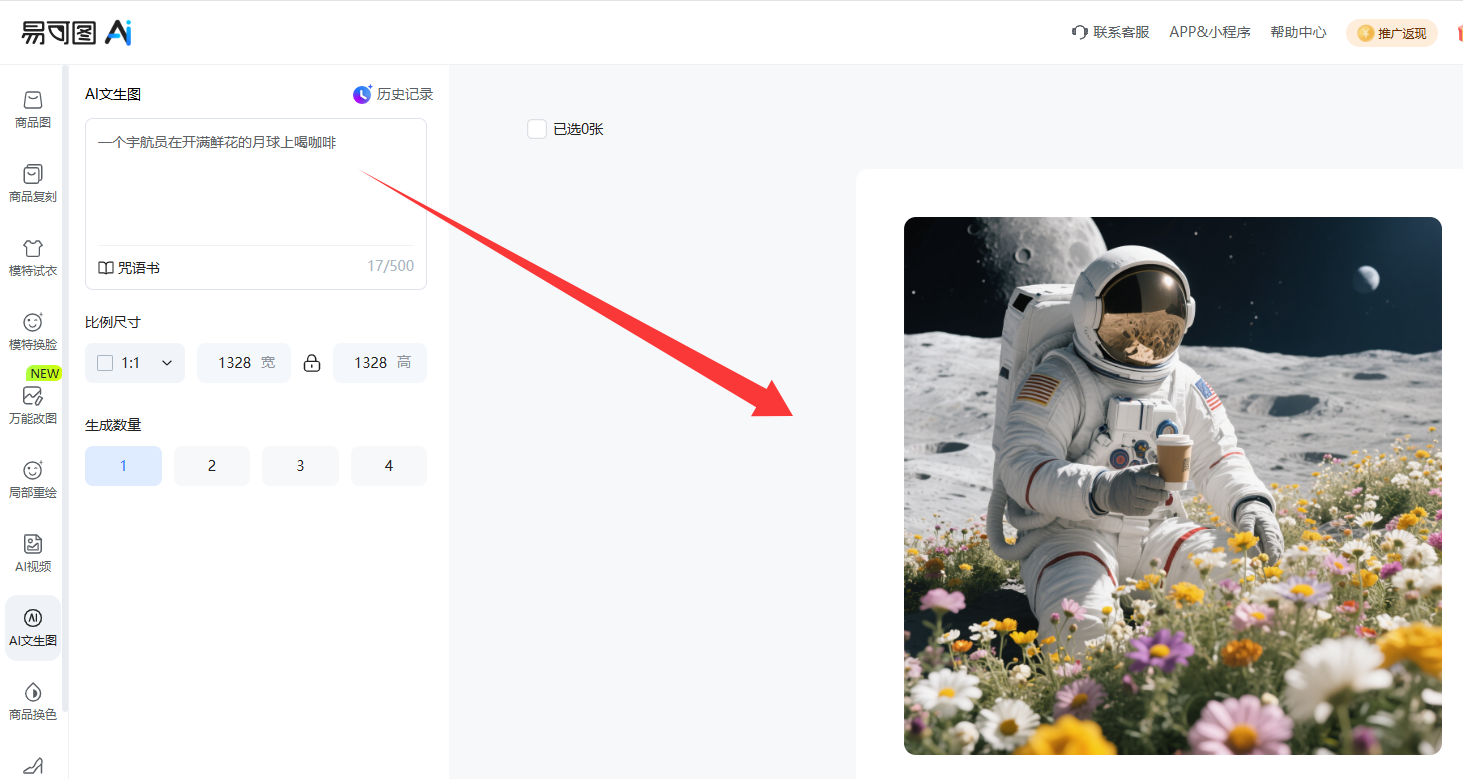
Task: Expand the 1:1 ratio dropdown
Action: tap(135, 363)
